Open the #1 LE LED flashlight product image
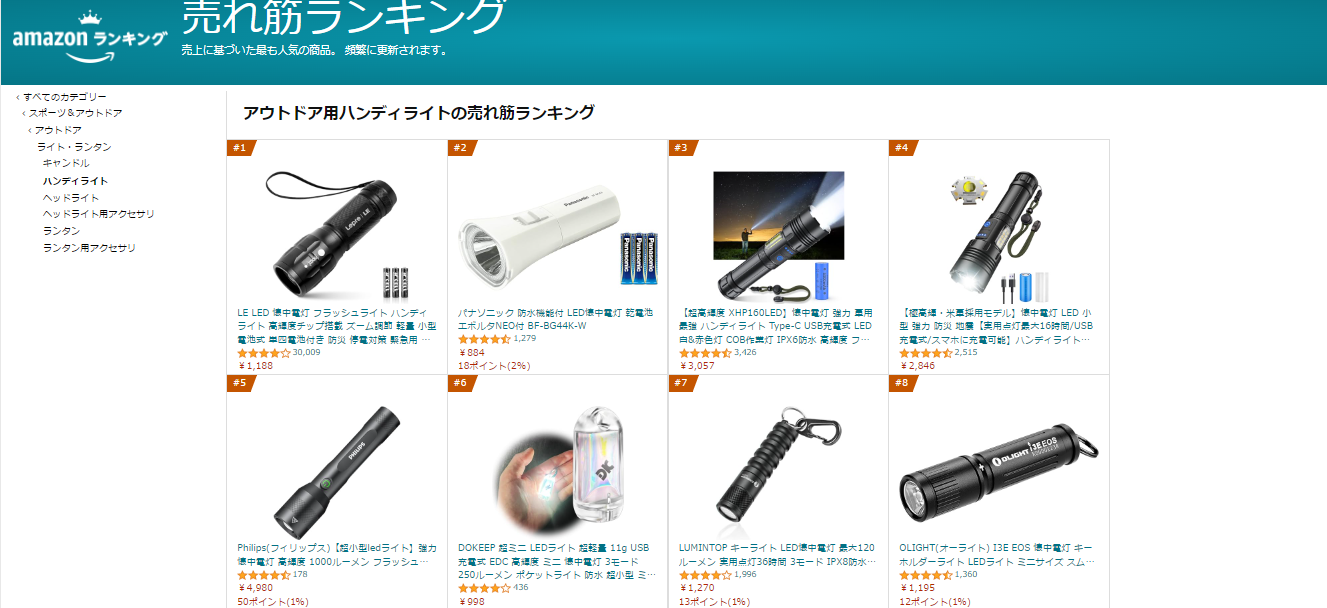This screenshot has width=1327, height=608. click(337, 236)
